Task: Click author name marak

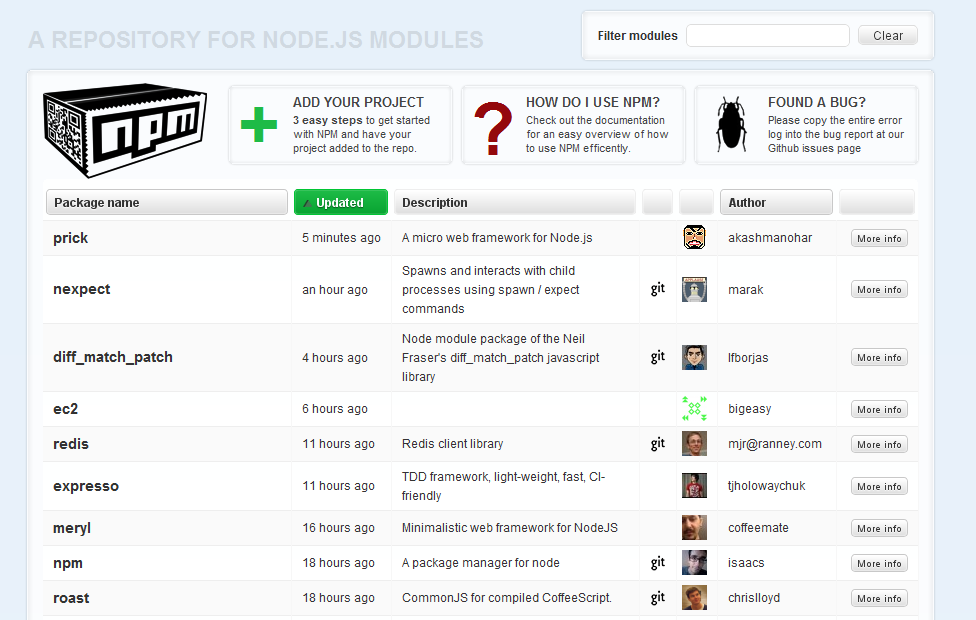Action: coord(746,290)
